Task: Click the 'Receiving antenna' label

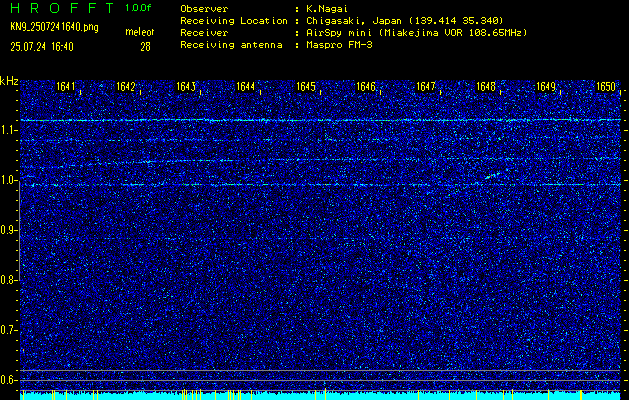Action: 231,45
